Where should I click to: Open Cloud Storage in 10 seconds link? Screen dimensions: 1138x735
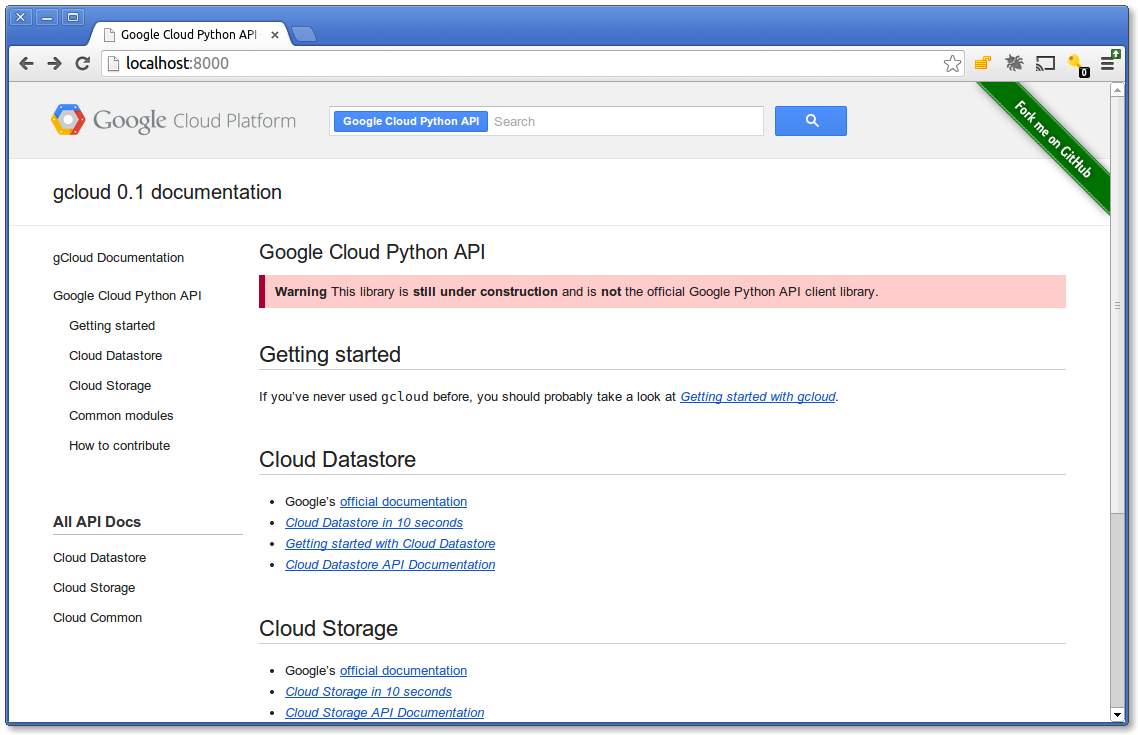368,691
